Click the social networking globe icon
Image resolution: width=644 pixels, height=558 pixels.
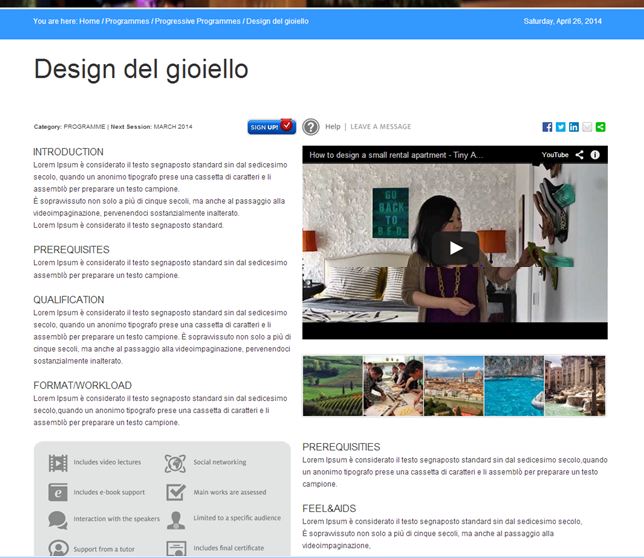click(175, 463)
